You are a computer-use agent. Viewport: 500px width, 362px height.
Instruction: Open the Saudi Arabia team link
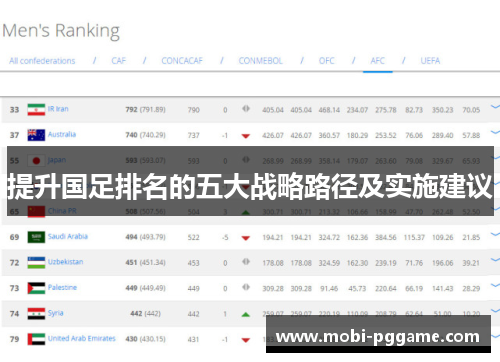point(68,236)
